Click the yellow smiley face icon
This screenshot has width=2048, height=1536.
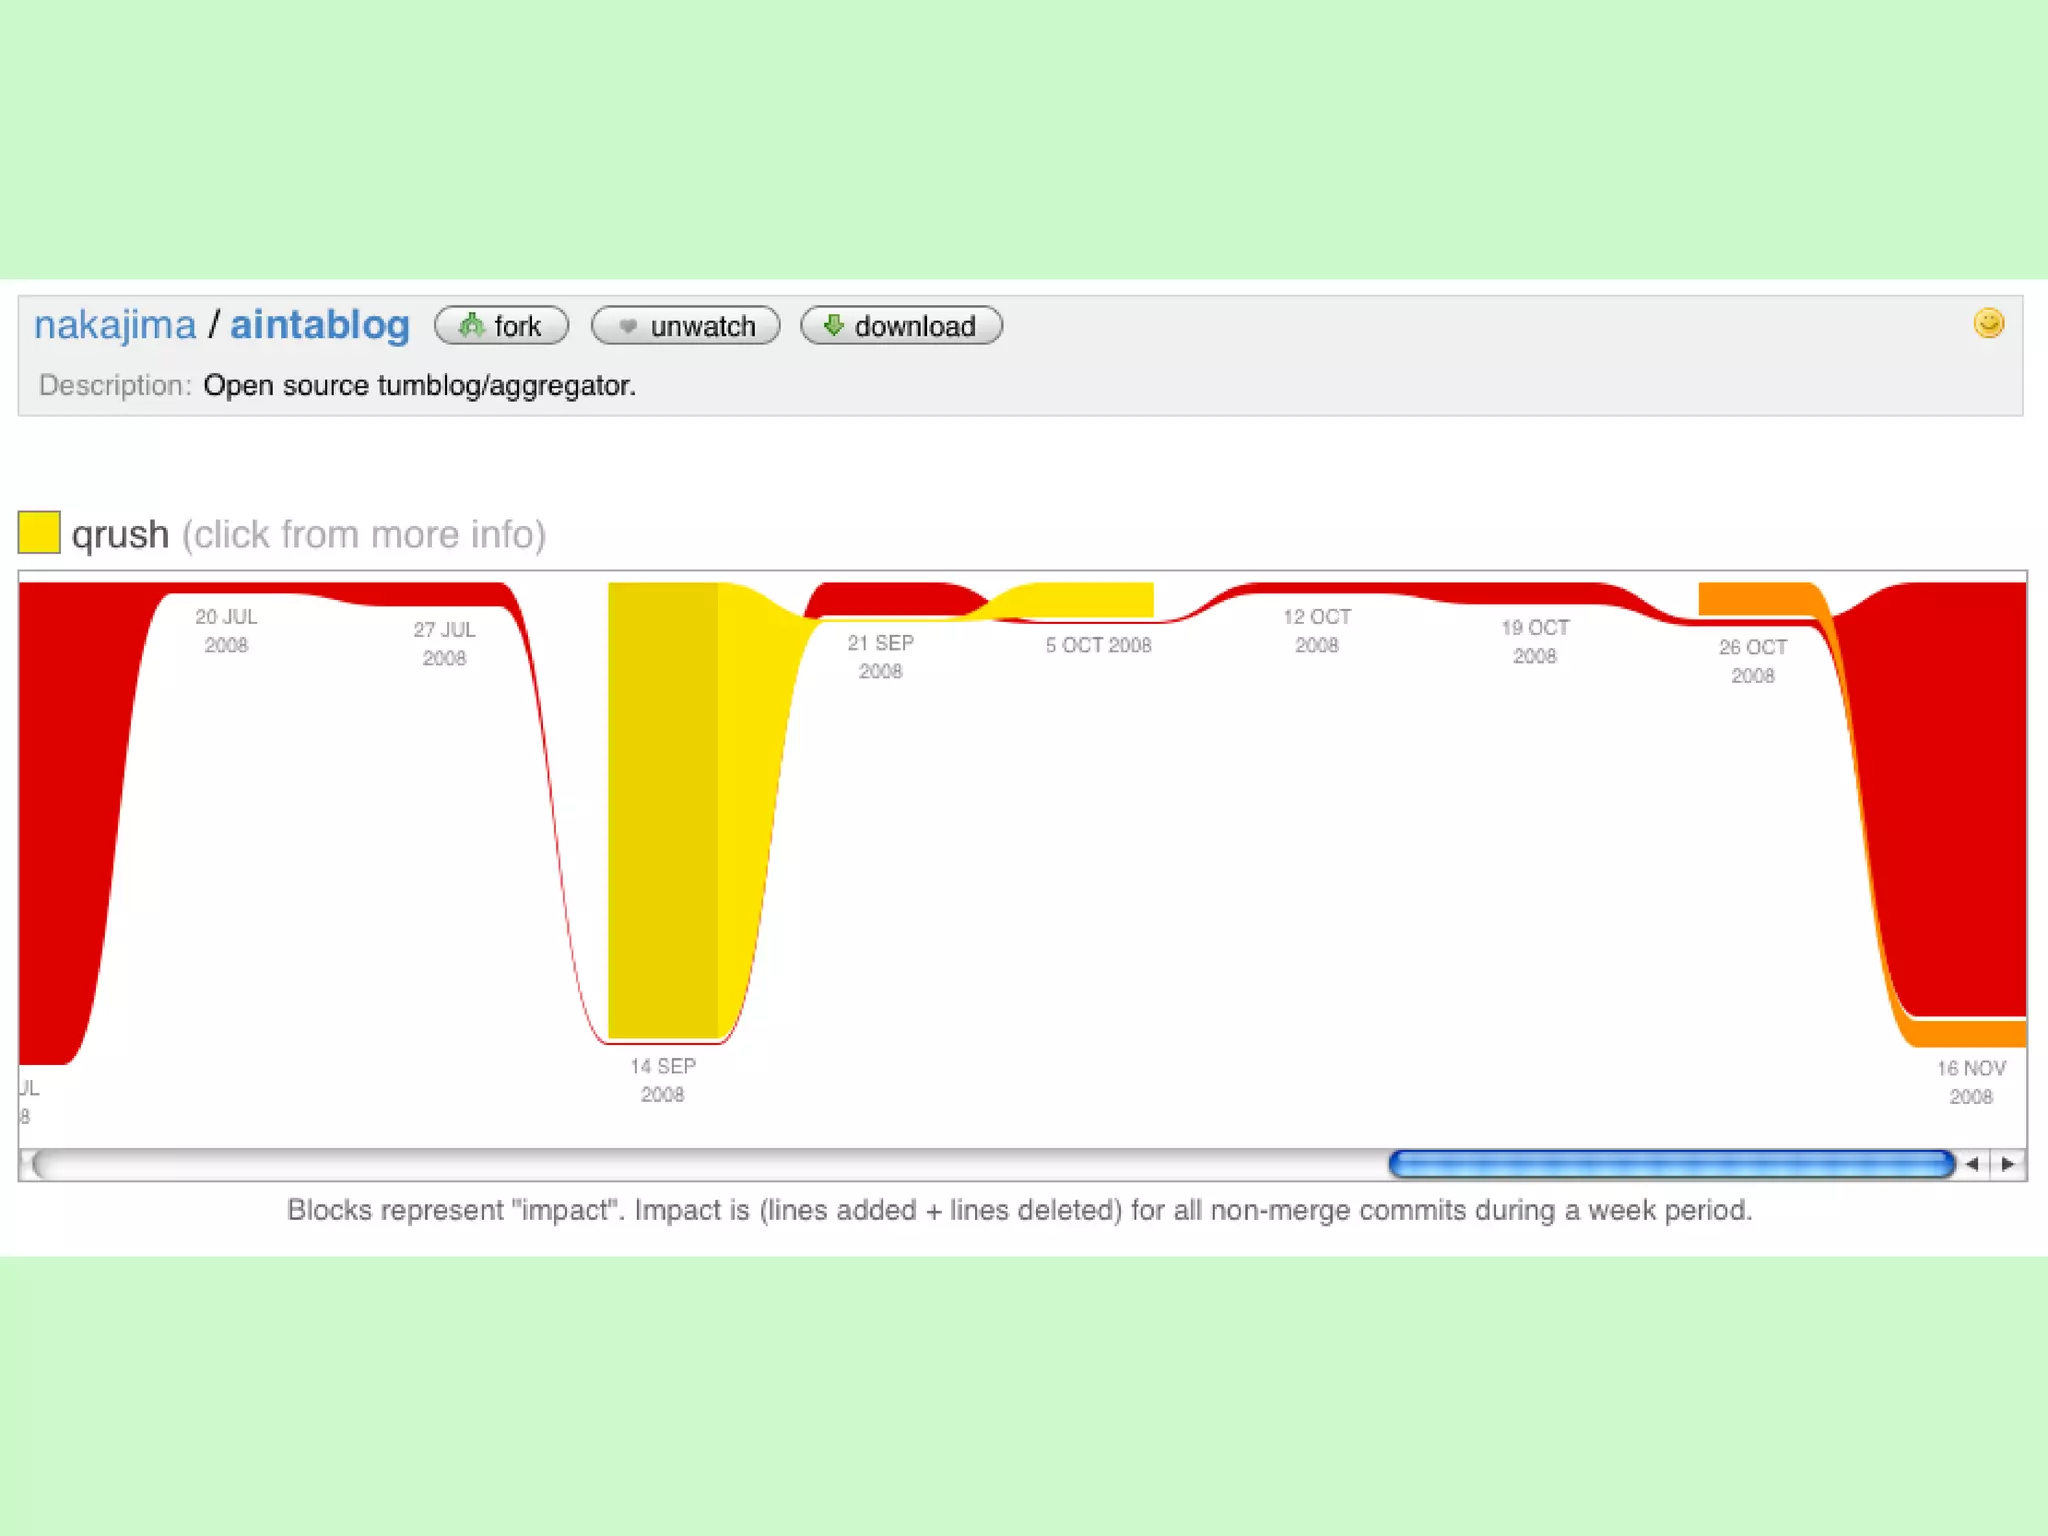(1988, 323)
